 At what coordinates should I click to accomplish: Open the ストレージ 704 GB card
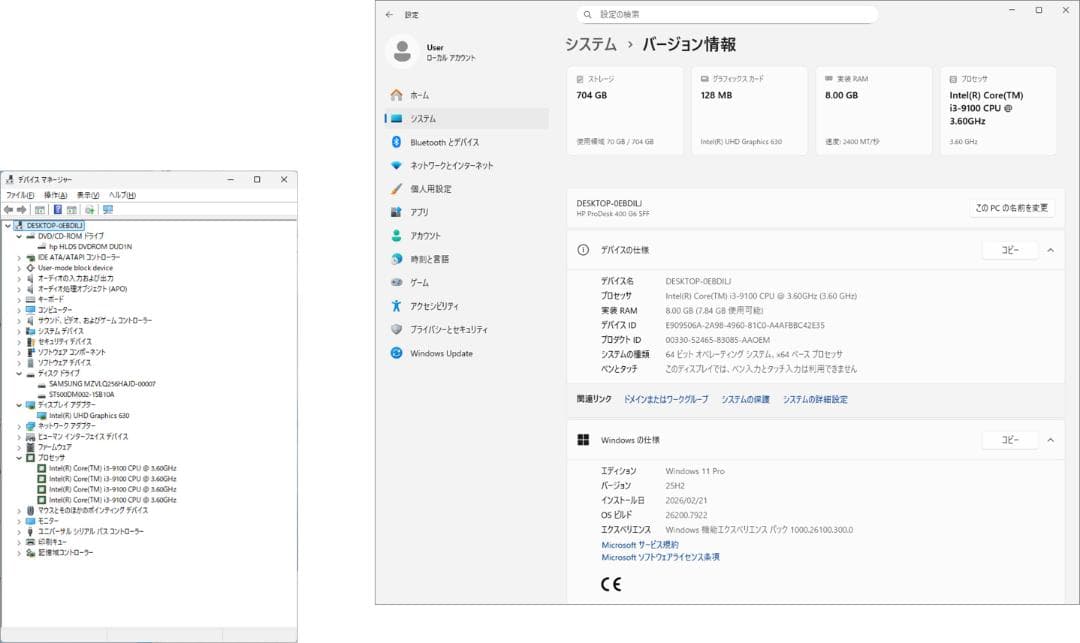(x=625, y=111)
